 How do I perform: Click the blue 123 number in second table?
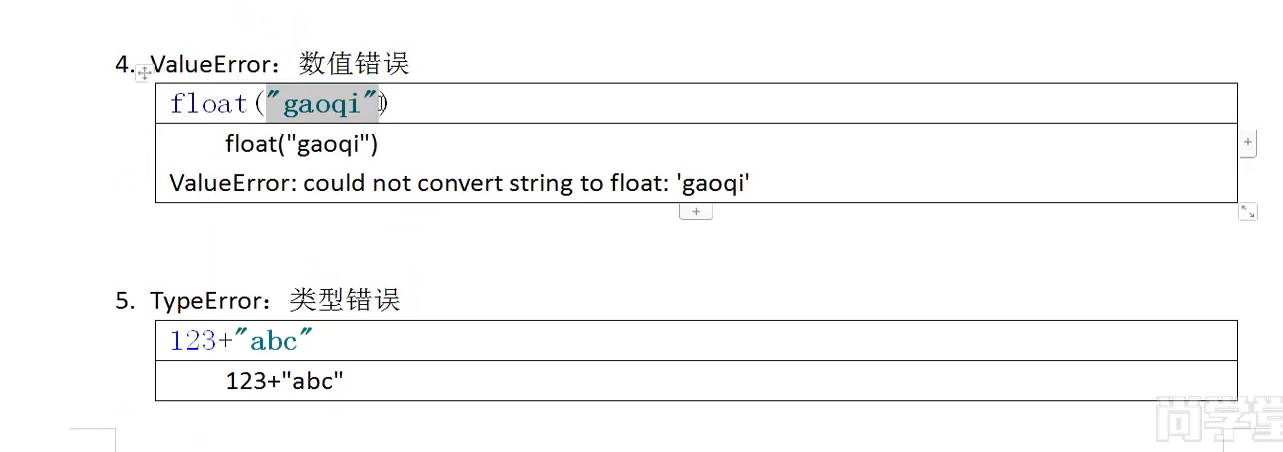click(192, 341)
